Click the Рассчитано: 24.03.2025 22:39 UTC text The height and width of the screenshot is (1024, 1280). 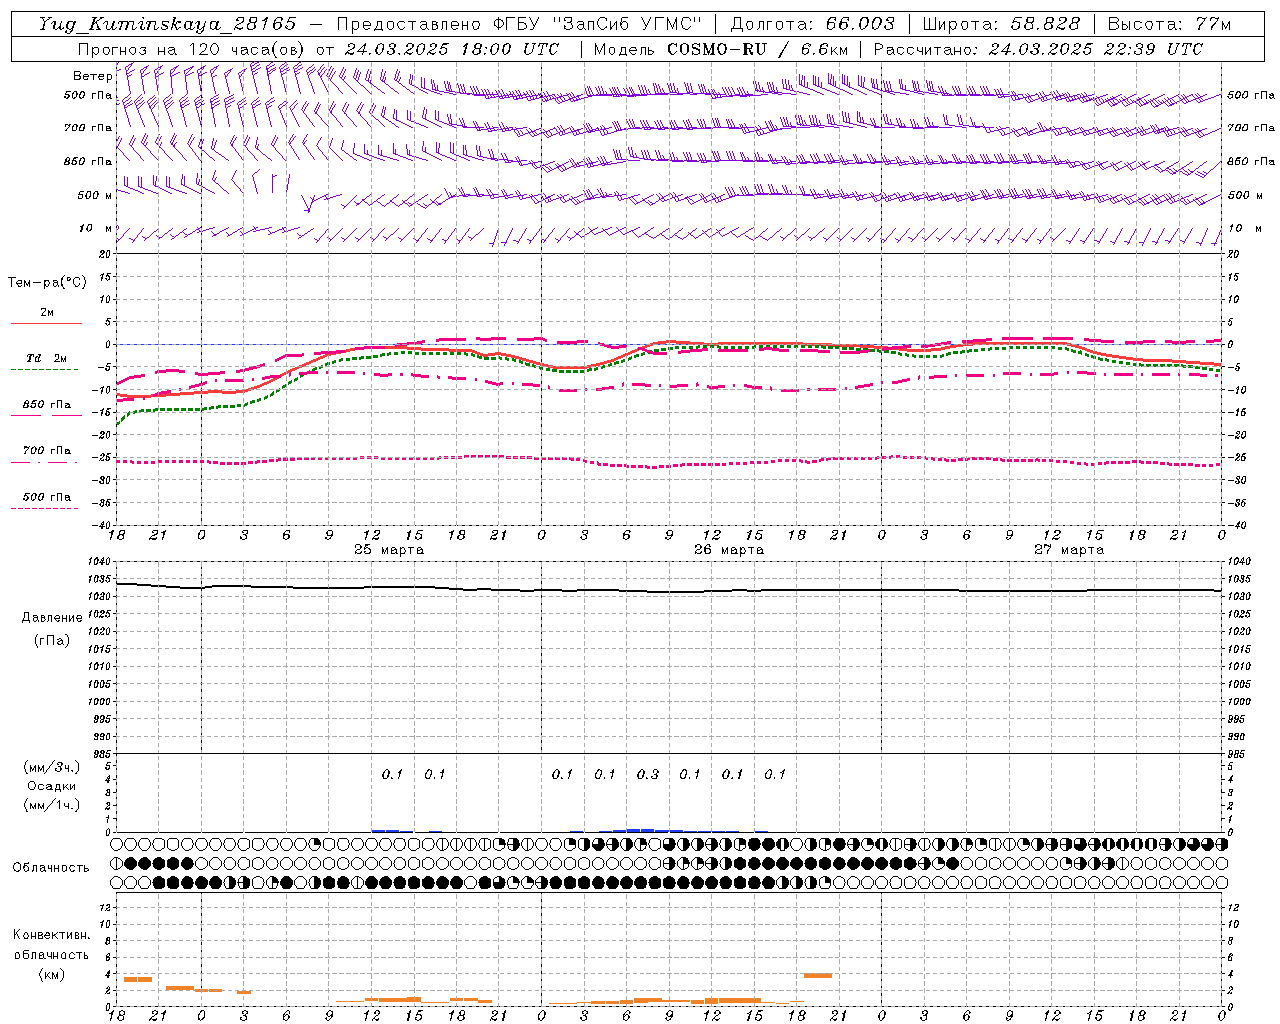pos(1038,49)
